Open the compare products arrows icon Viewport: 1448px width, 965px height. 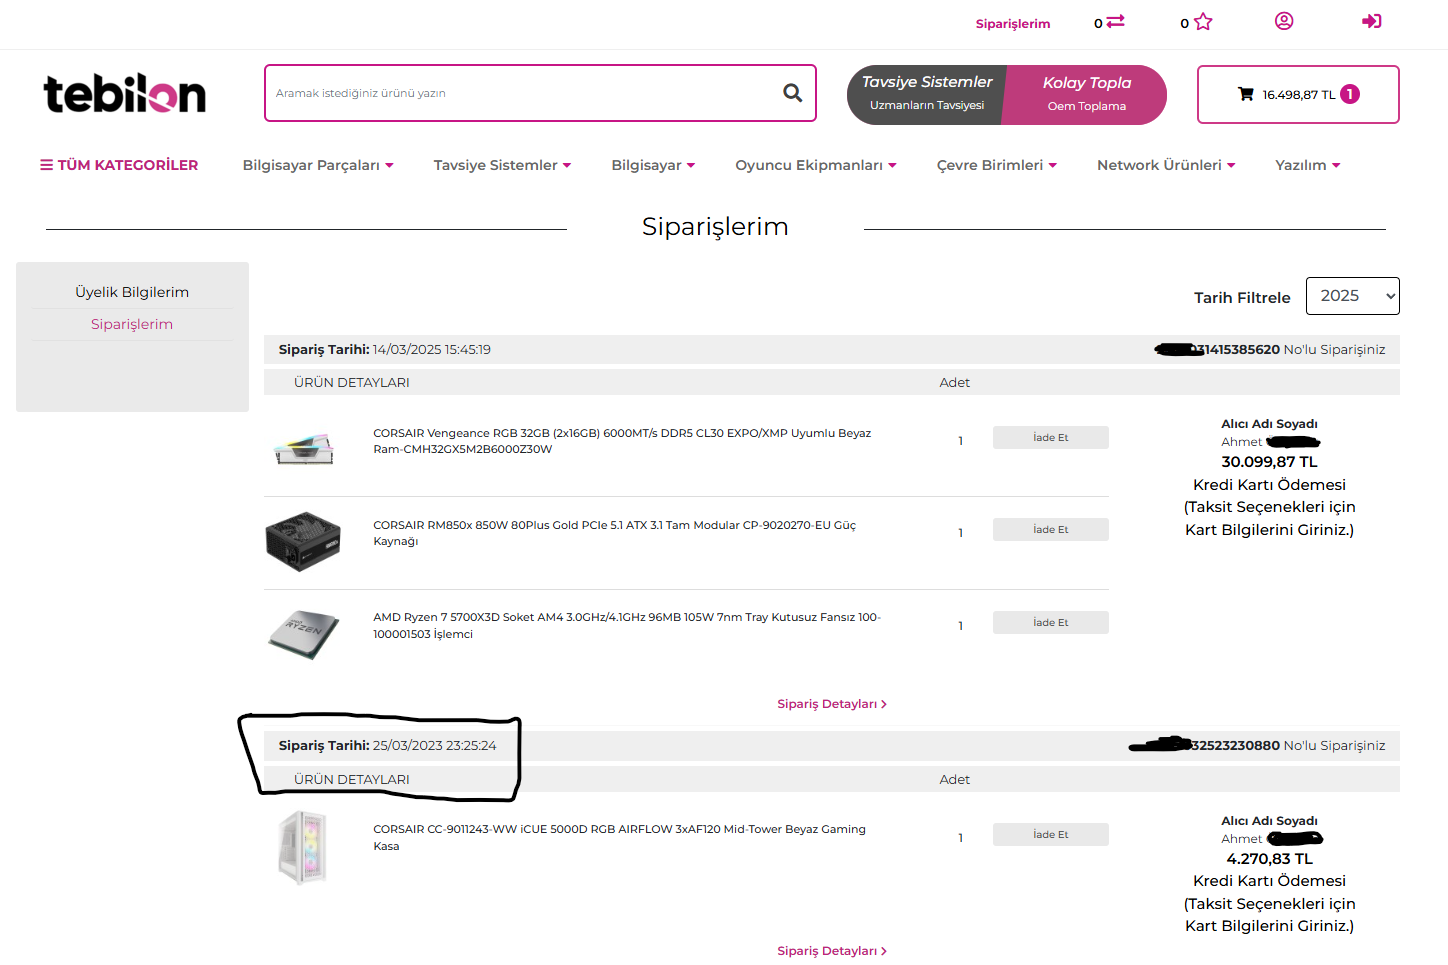tap(1116, 21)
